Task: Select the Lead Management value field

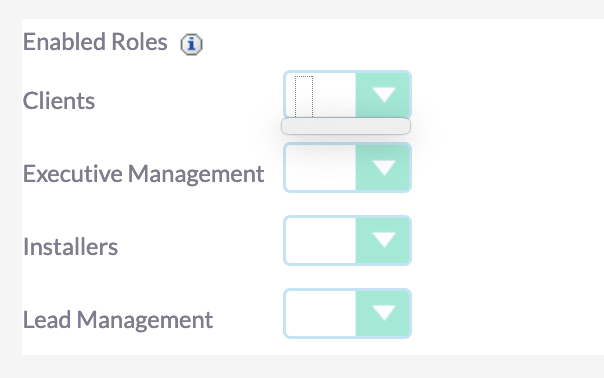Action: [320, 313]
